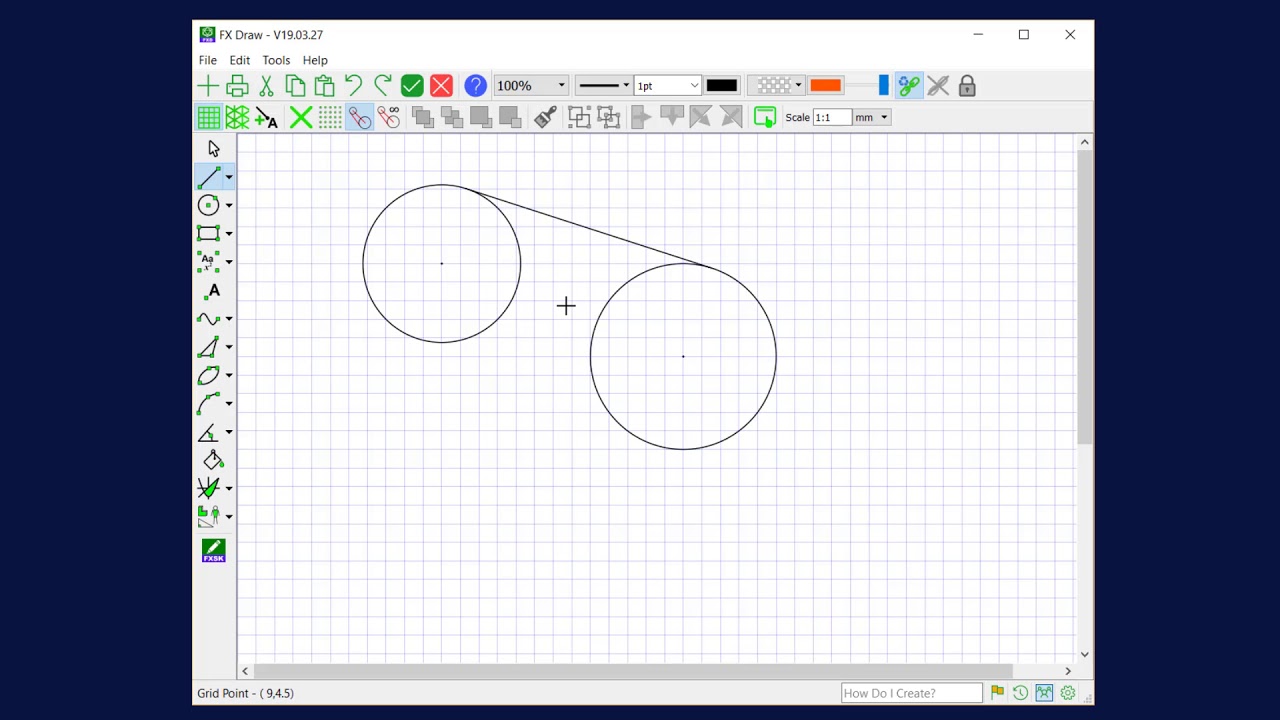
Task: Toggle the infinite tangent snap tool
Action: click(388, 118)
